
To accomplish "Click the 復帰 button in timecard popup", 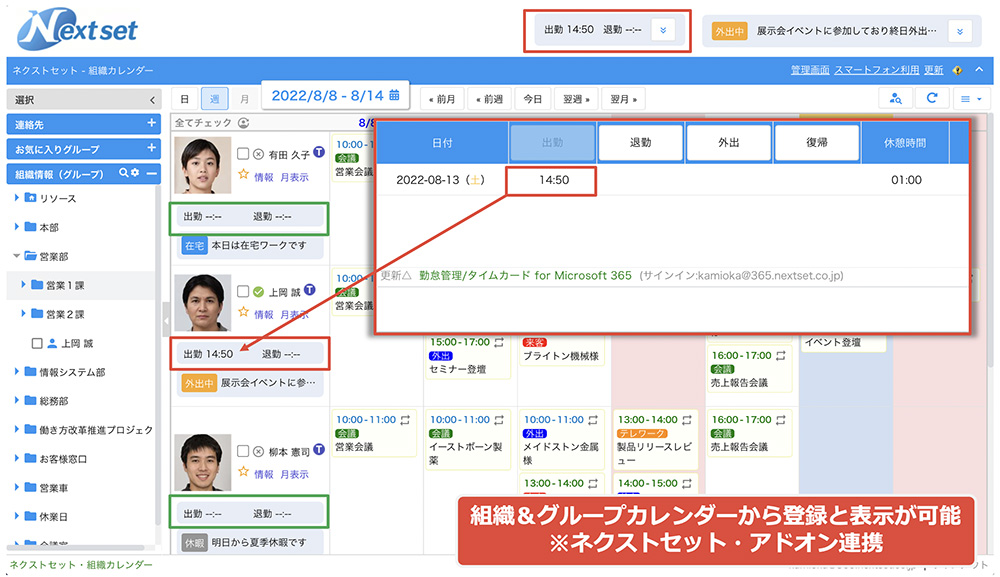I will [x=816, y=143].
